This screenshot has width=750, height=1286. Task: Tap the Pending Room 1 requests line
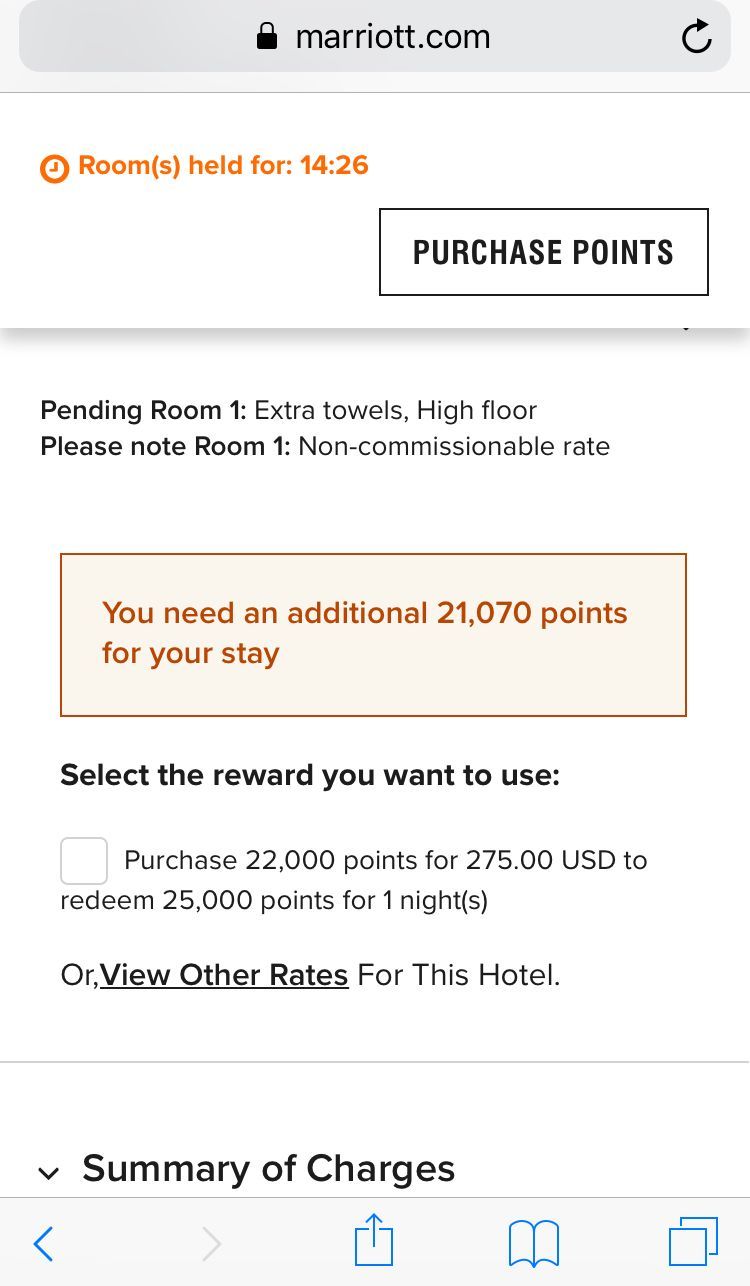(x=289, y=410)
